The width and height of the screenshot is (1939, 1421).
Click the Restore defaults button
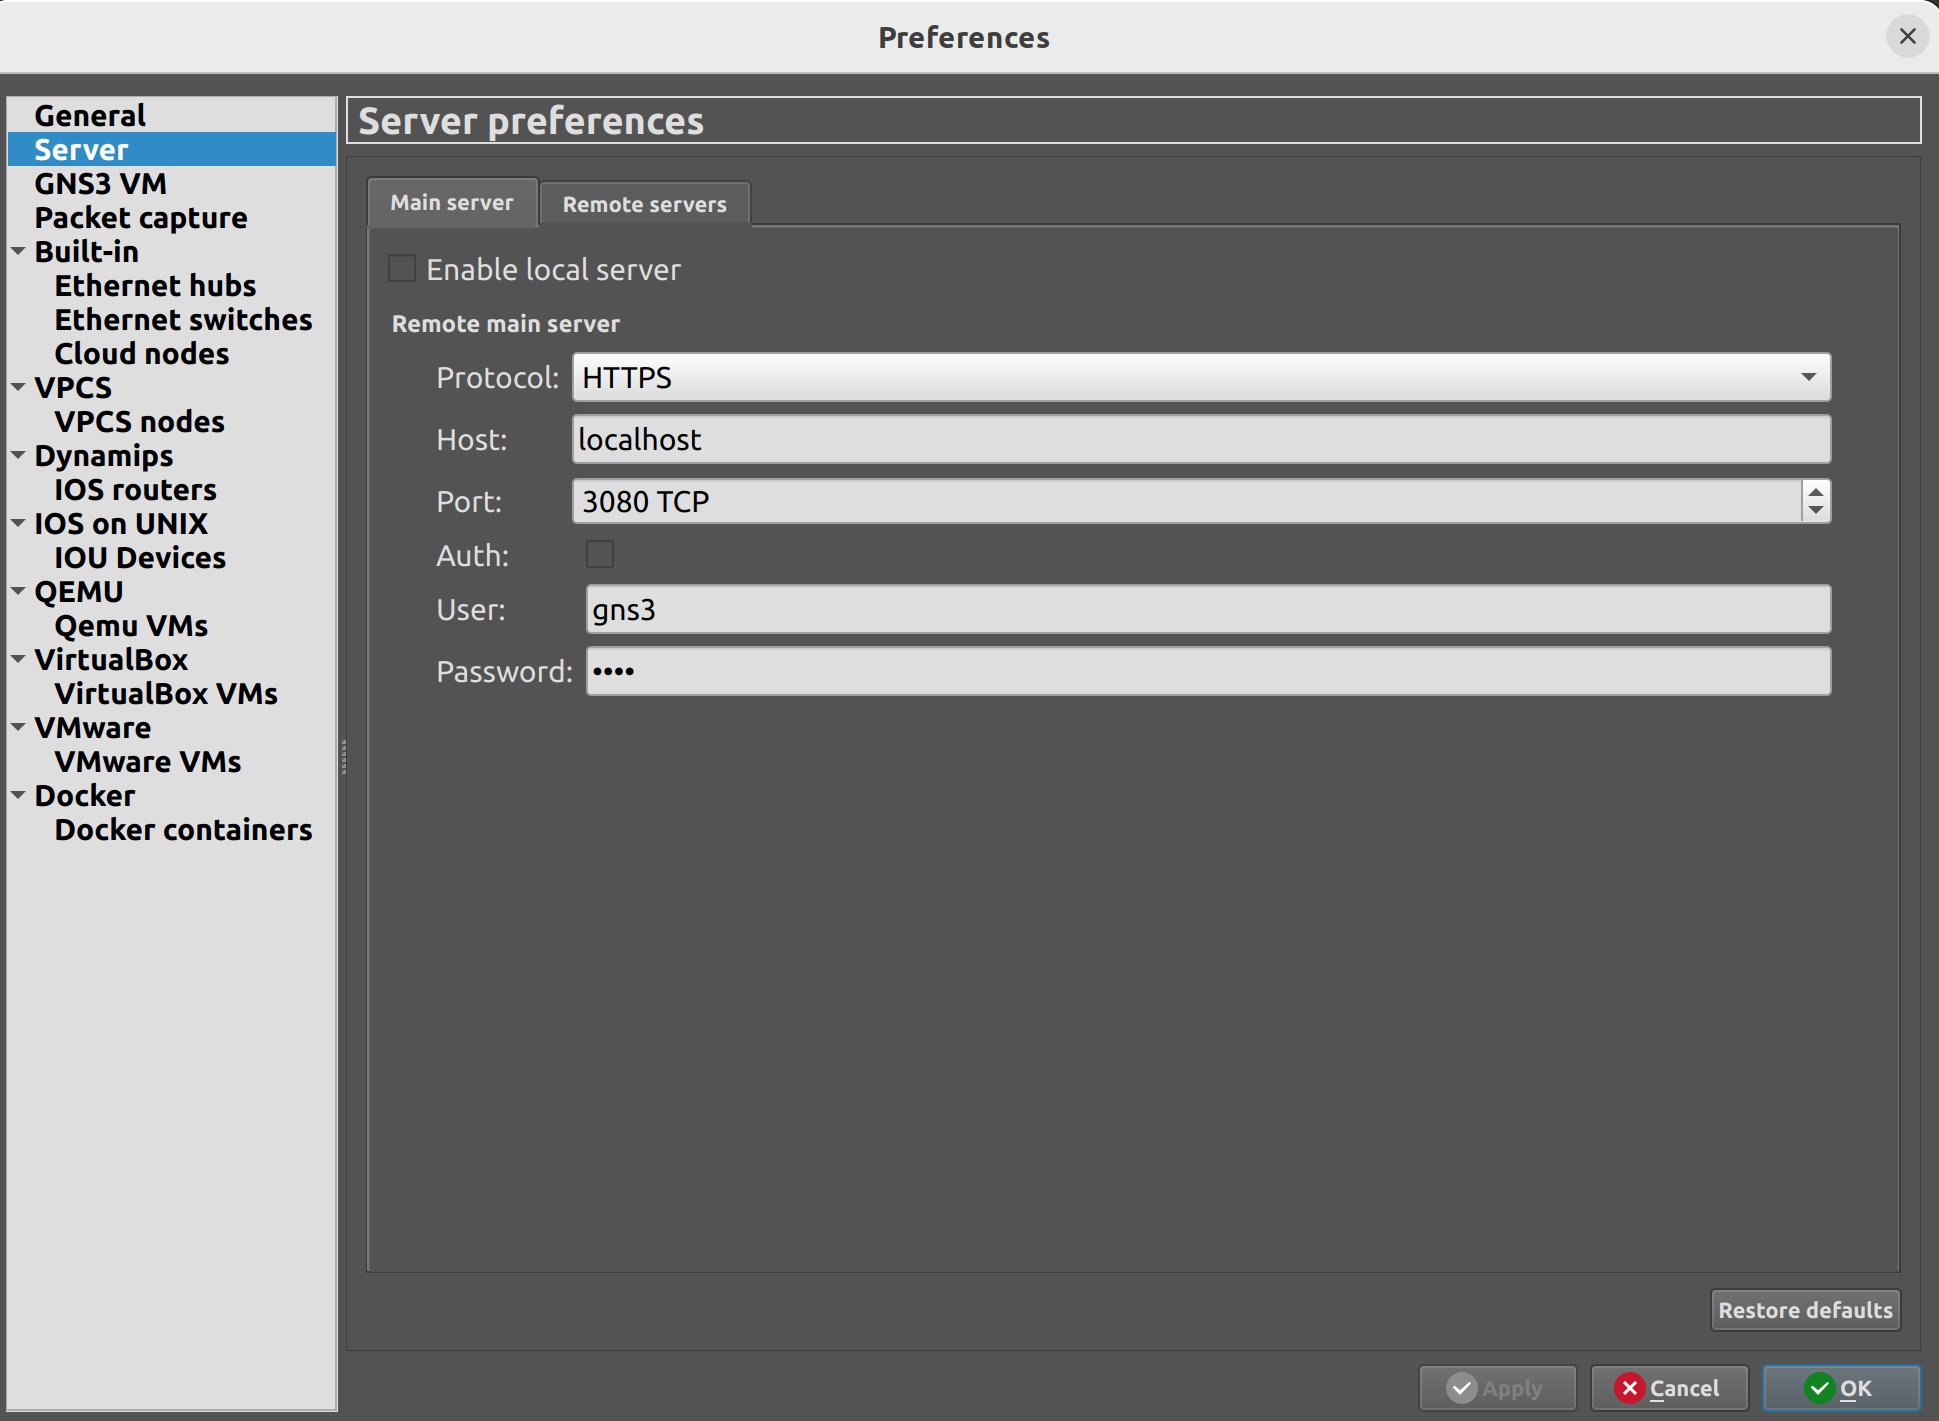tap(1804, 1310)
